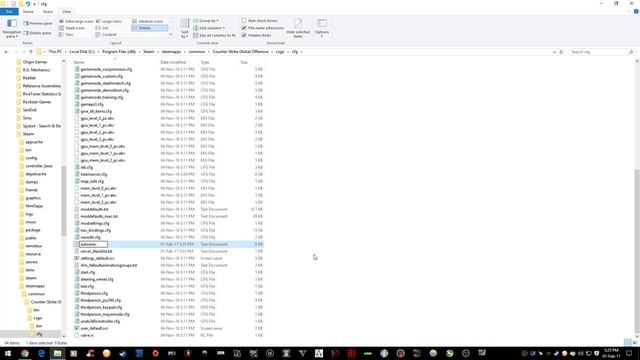The image size is (640, 360).
Task: Switch to the Content layout
Action: [107, 35]
